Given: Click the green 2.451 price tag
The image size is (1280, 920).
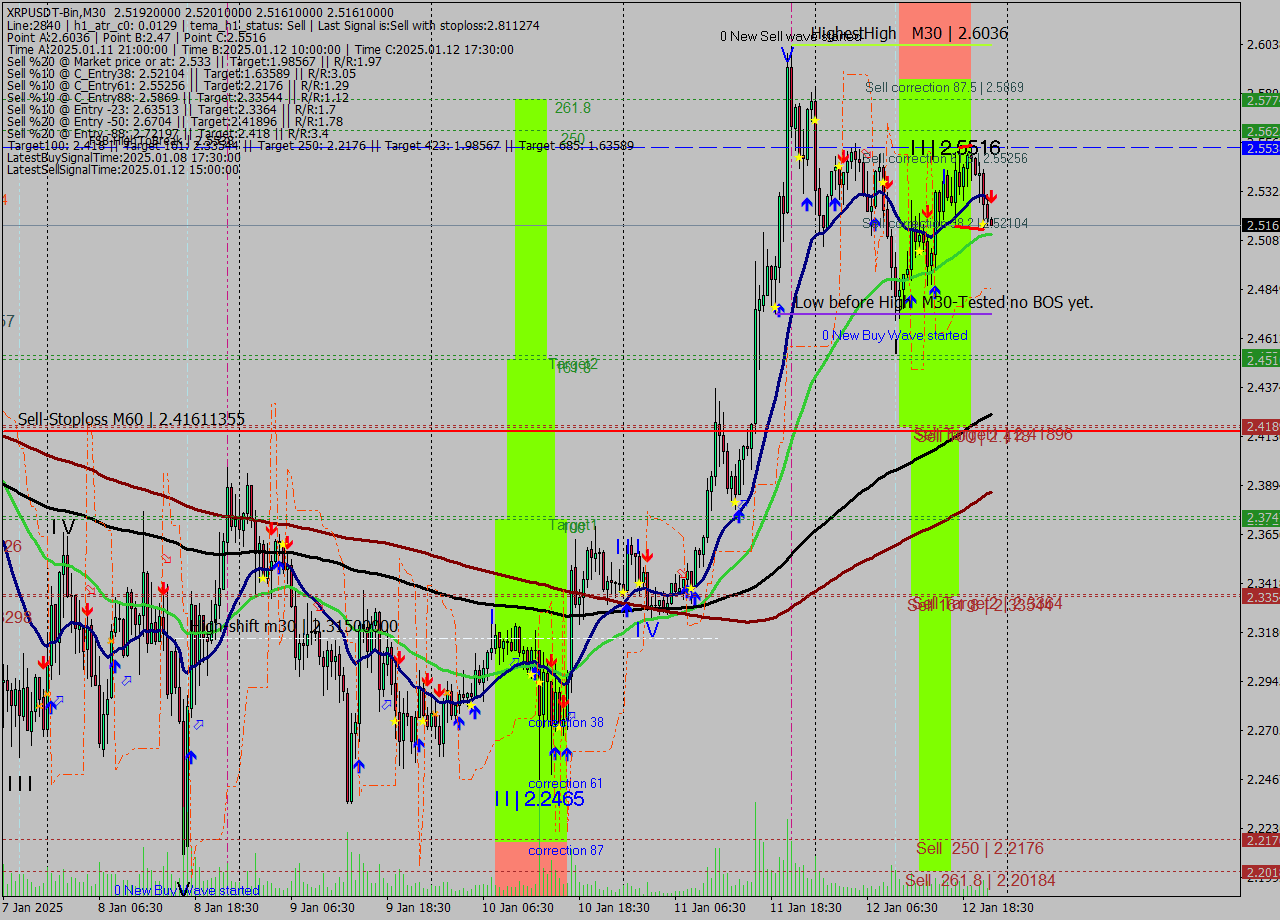Looking at the screenshot, I should 1260,359.
